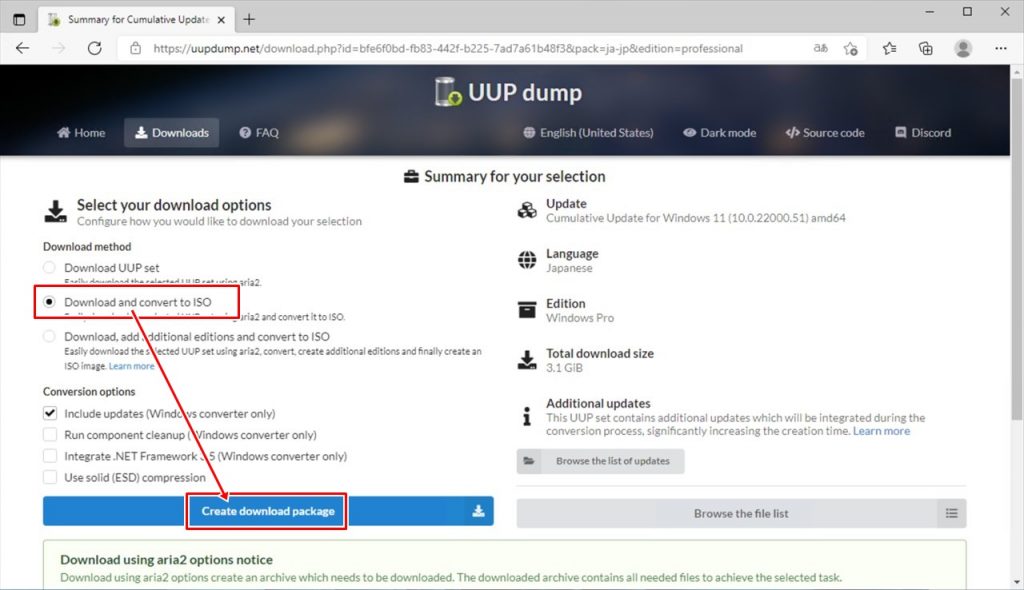Screen dimensions: 1024x590
Task: Click the folder icon on Browse updates button
Action: pos(529,461)
